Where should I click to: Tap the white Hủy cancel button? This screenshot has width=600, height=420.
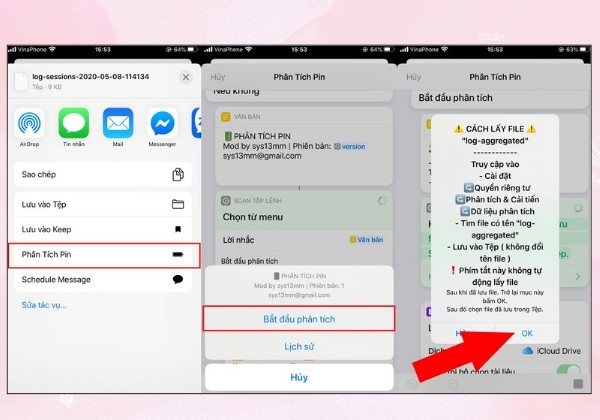[299, 377]
